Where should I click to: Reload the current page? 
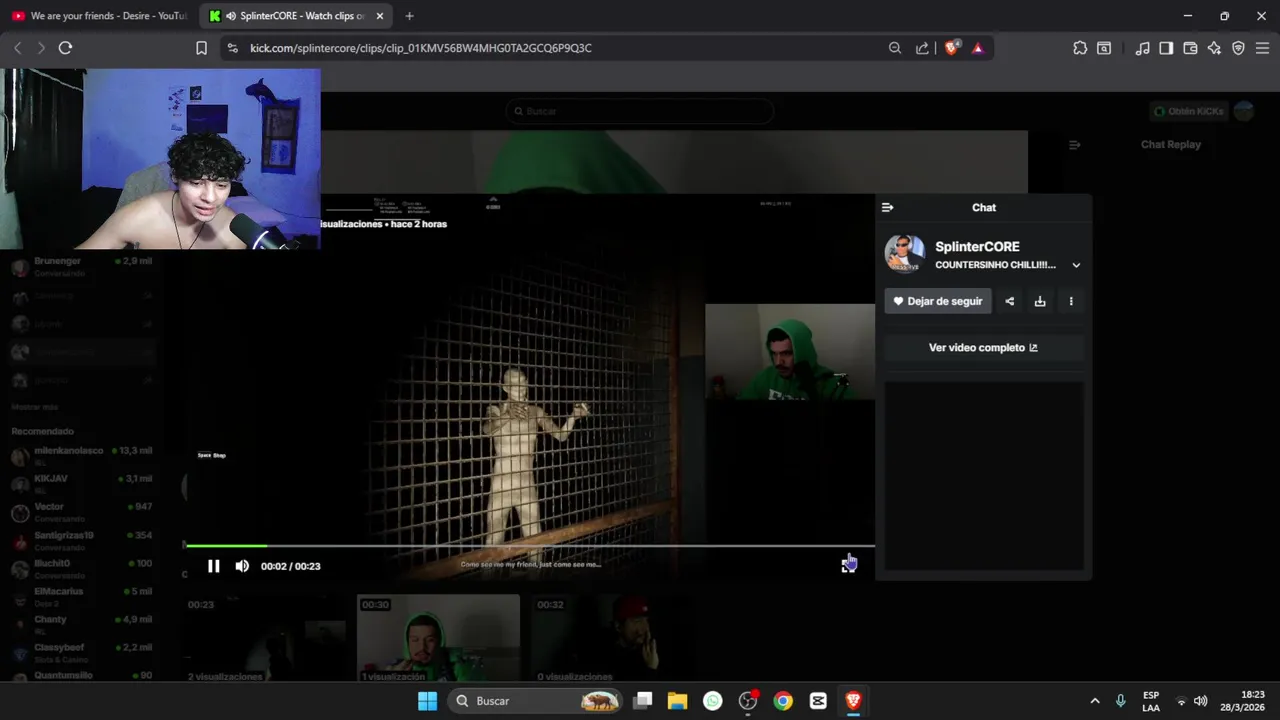pos(65,48)
